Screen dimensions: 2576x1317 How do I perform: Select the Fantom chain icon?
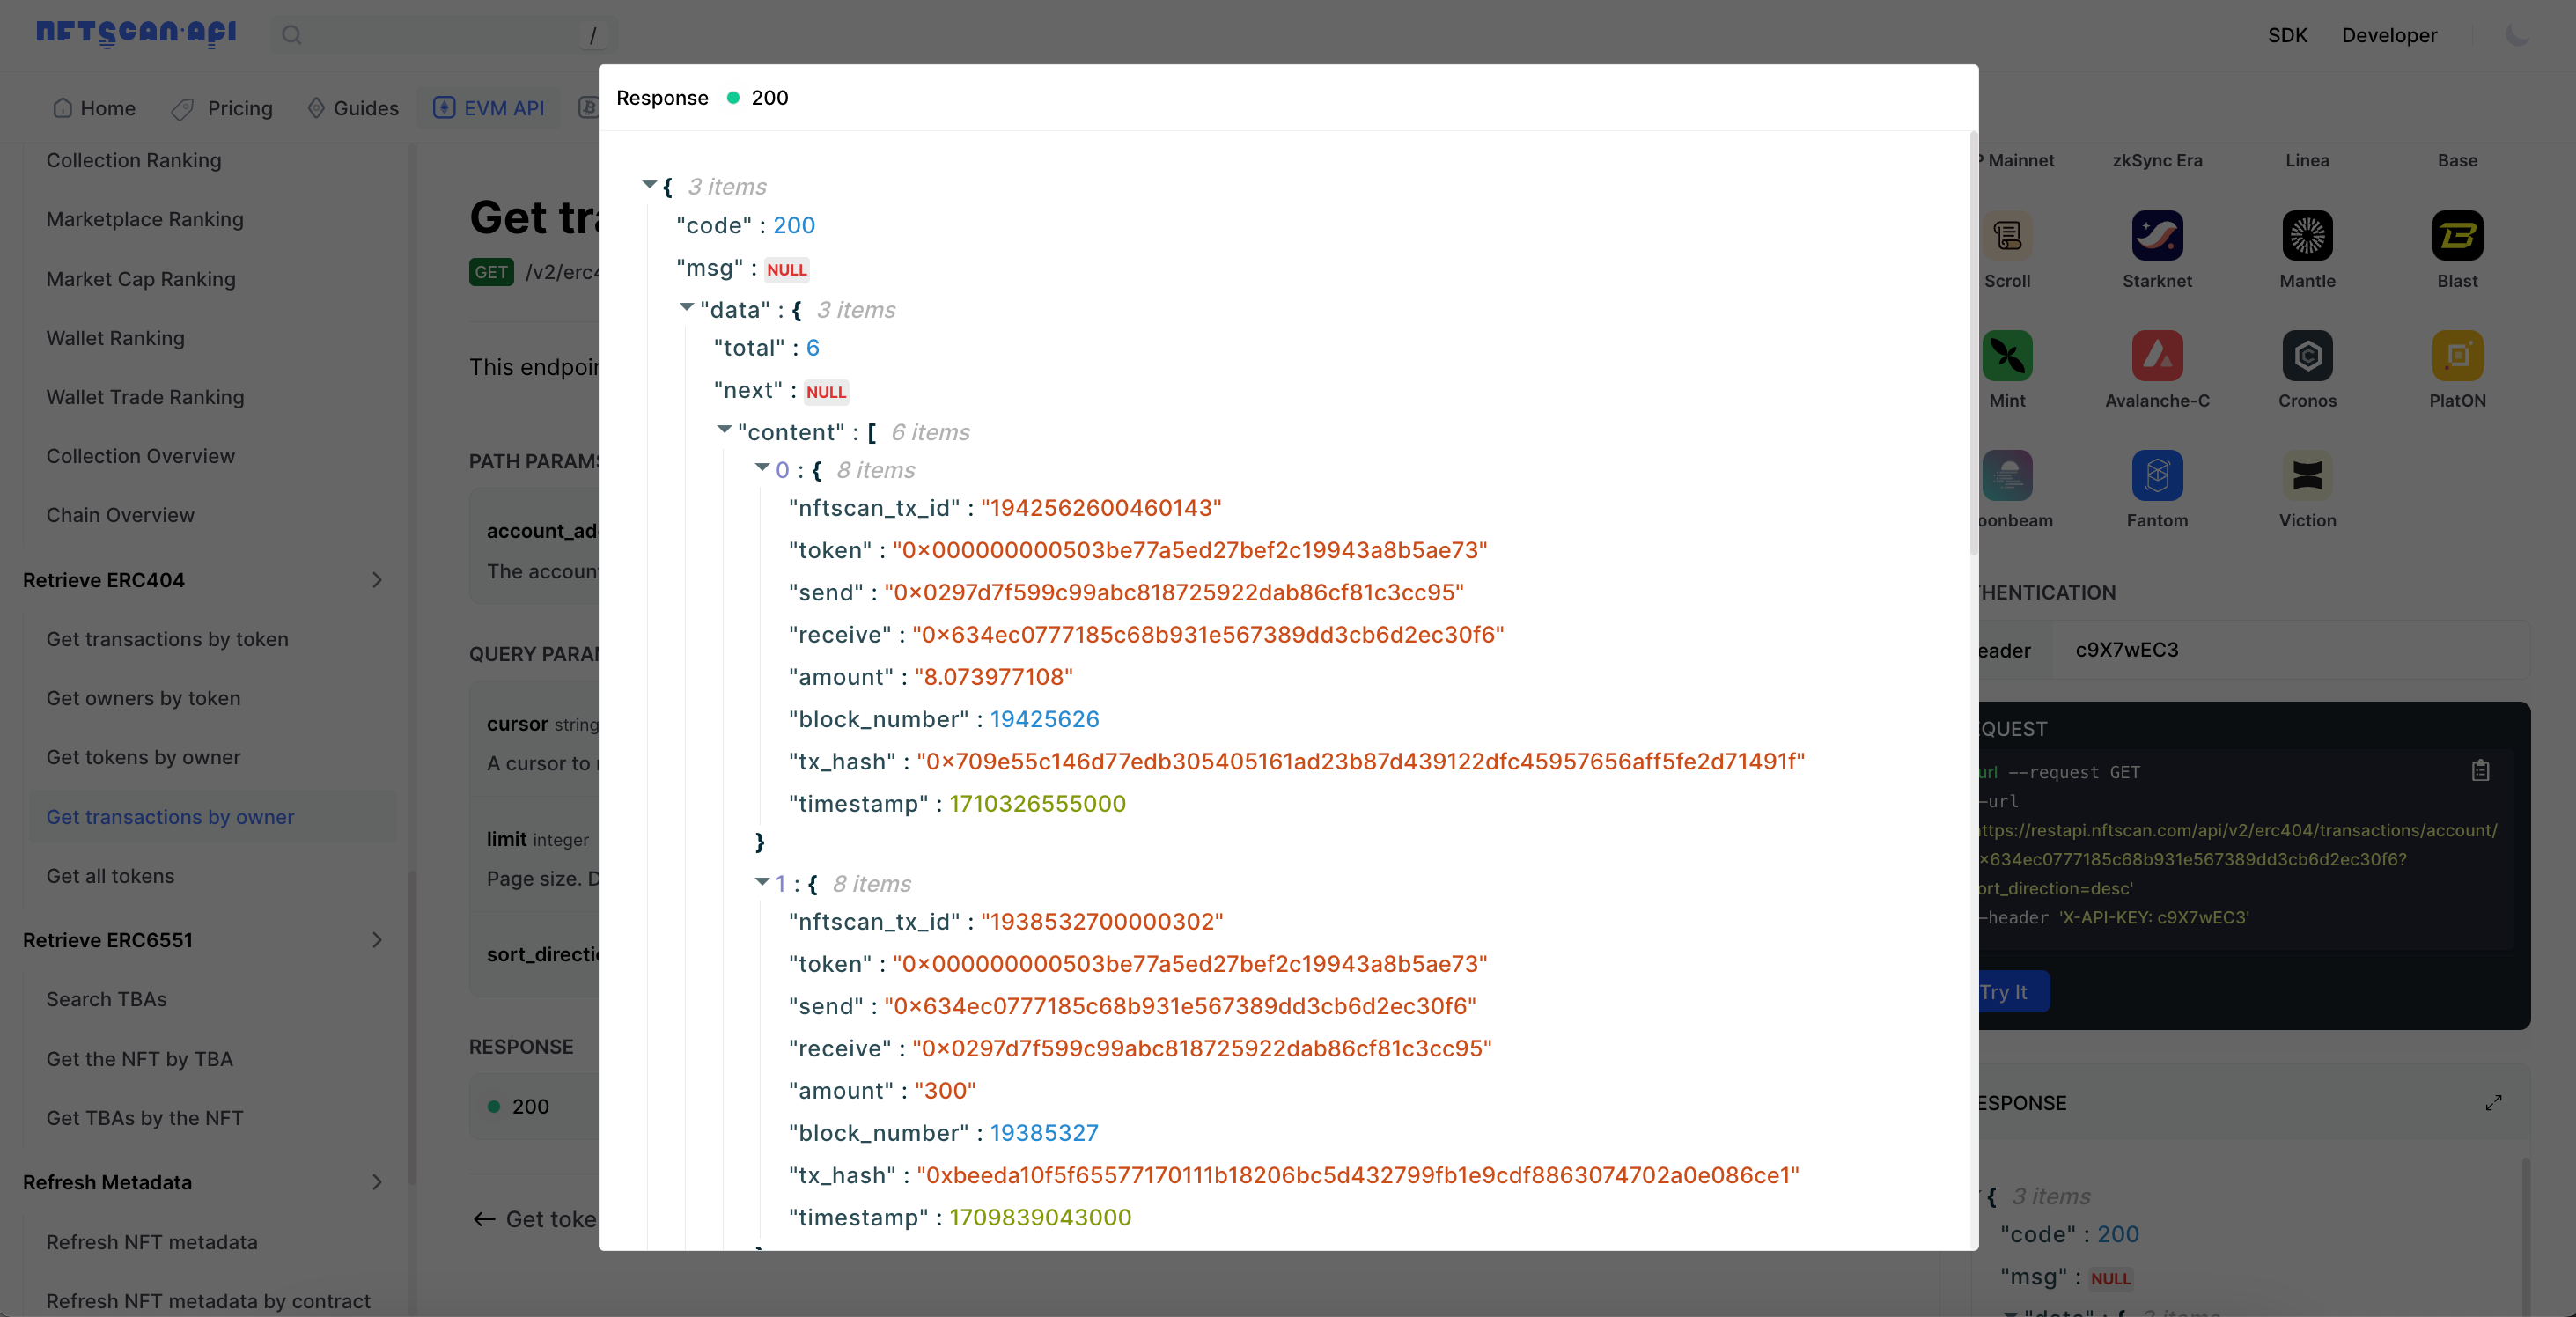click(2157, 475)
